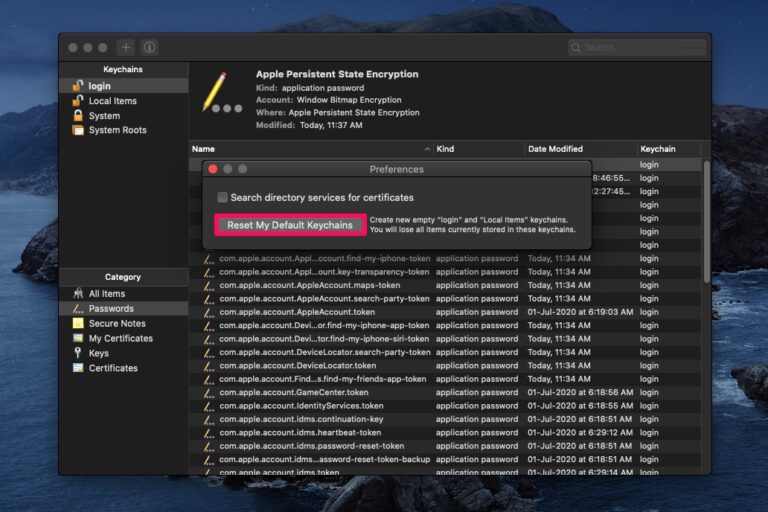The width and height of the screenshot is (768, 512).
Task: Select Passwords category
Action: 111,309
